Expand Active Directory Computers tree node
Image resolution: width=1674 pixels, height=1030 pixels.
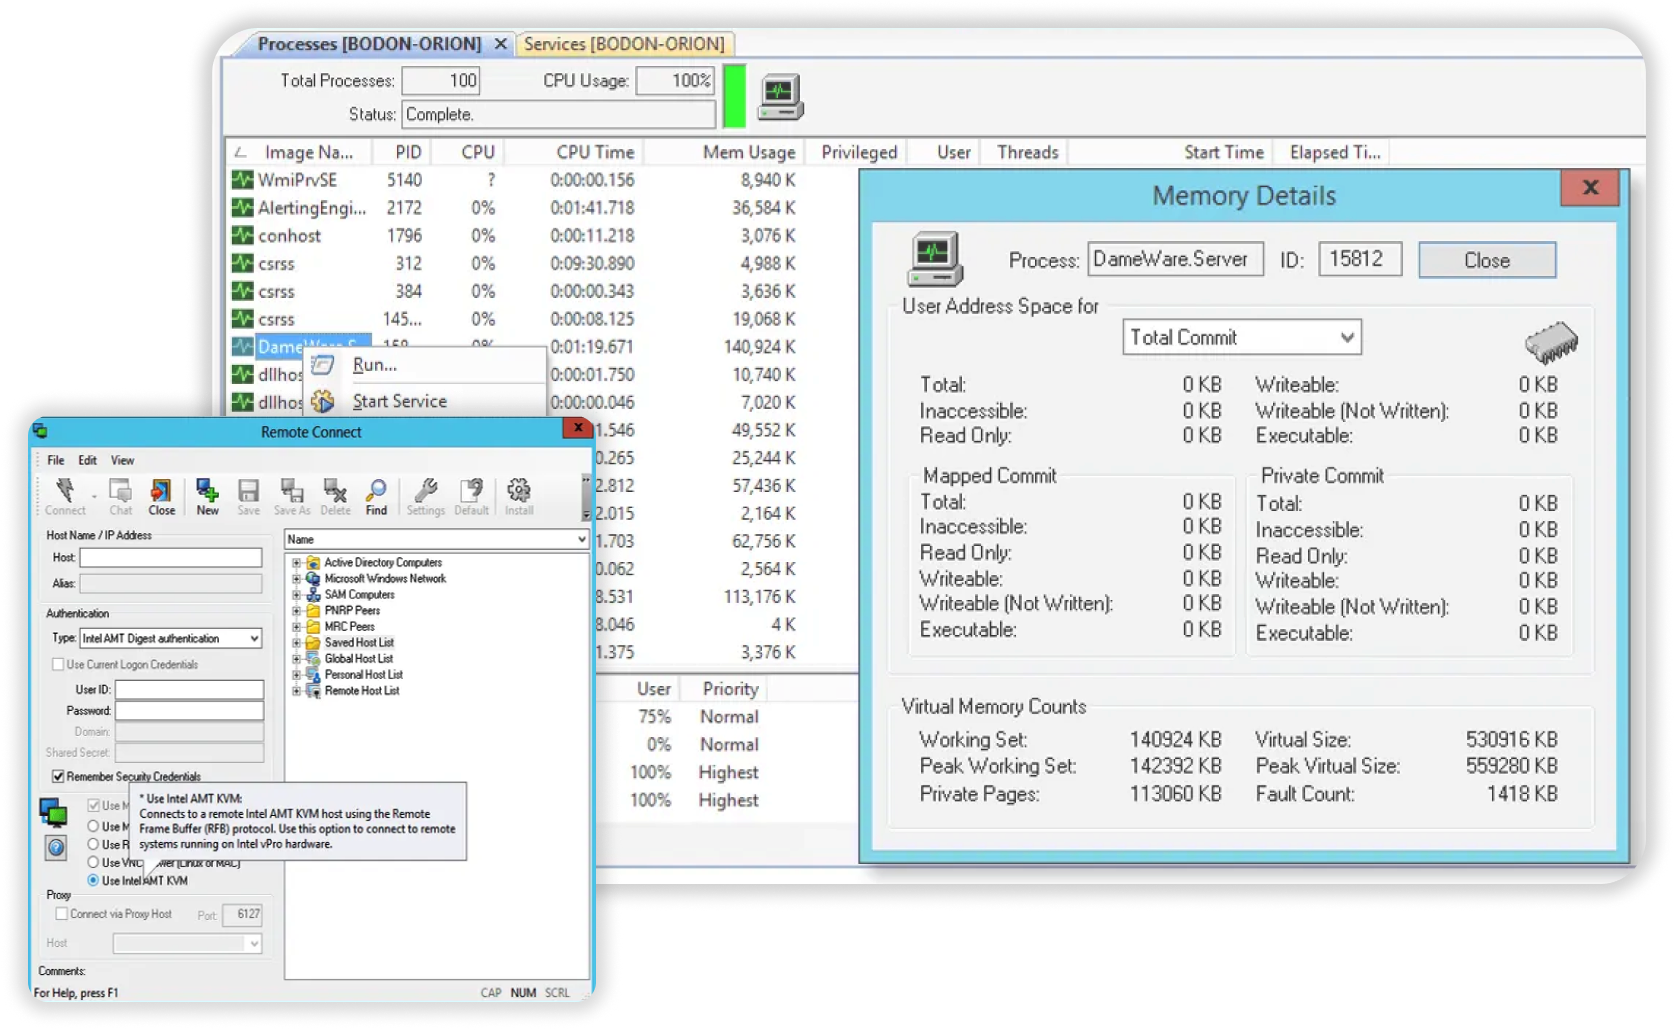pos(296,563)
